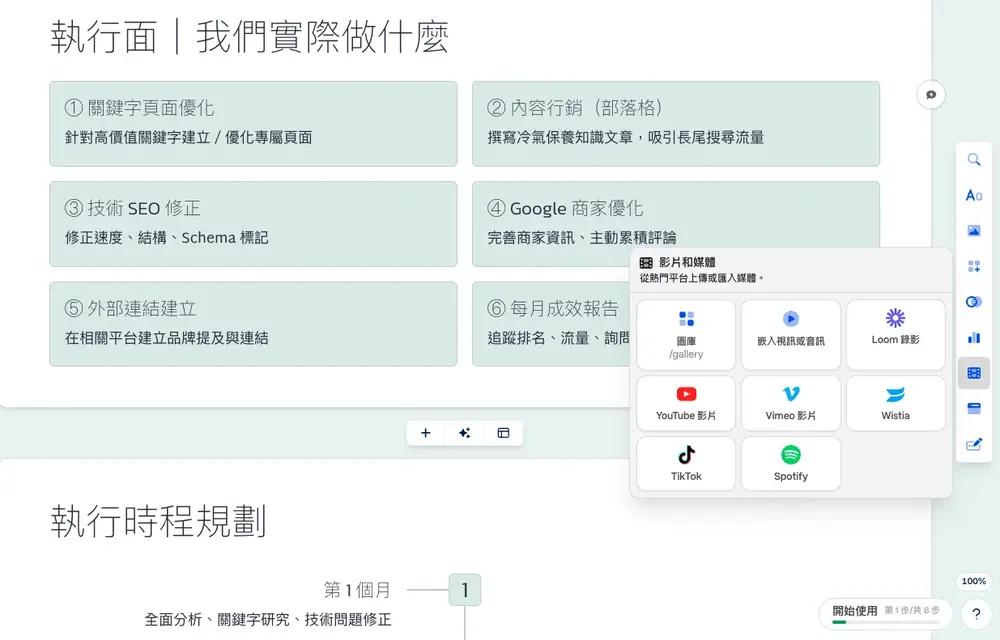The width and height of the screenshot is (1000, 640).
Task: Click the timeline marker numbered 1
Action: (465, 590)
